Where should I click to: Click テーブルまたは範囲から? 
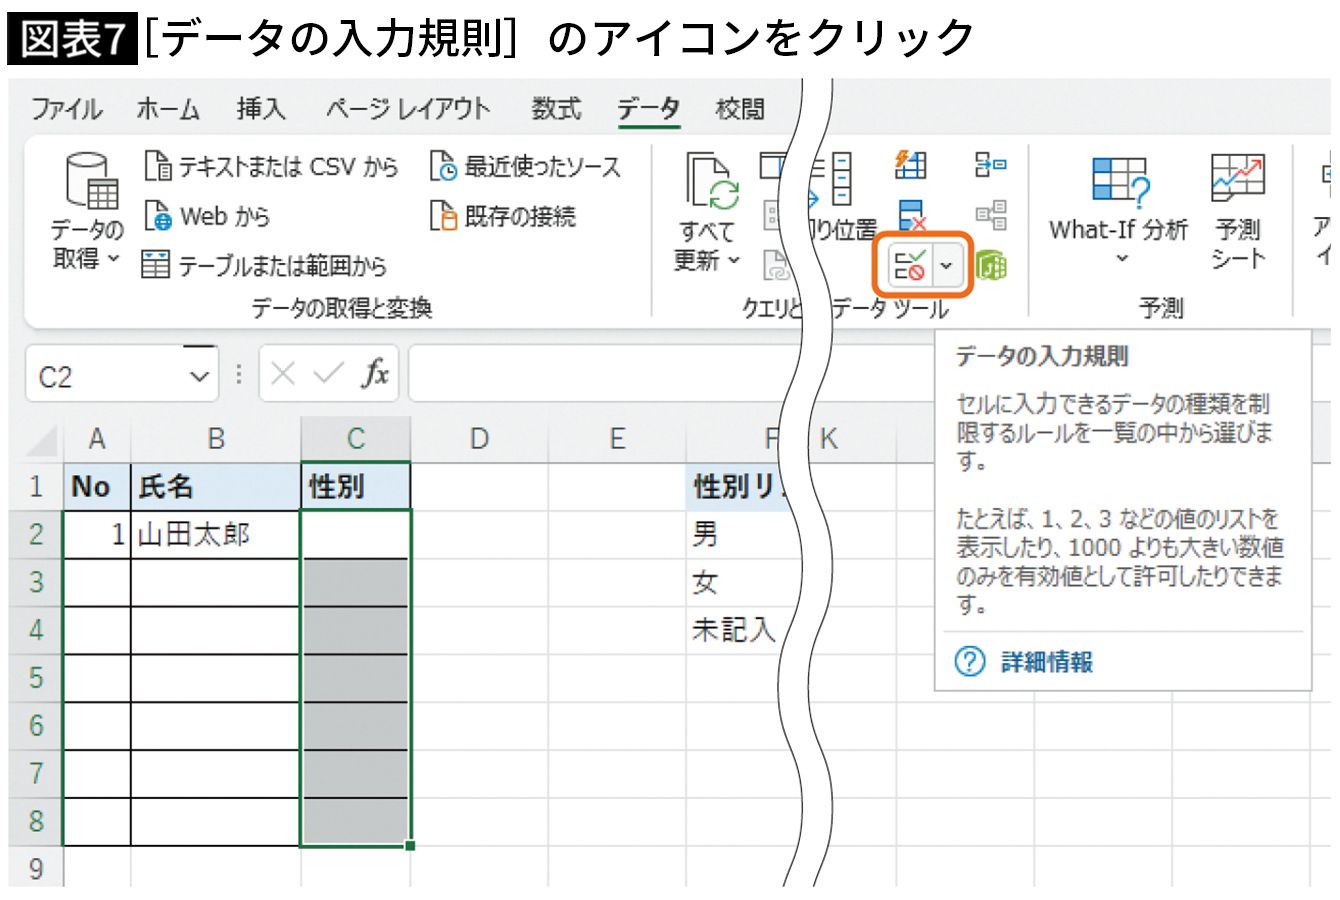[265, 265]
